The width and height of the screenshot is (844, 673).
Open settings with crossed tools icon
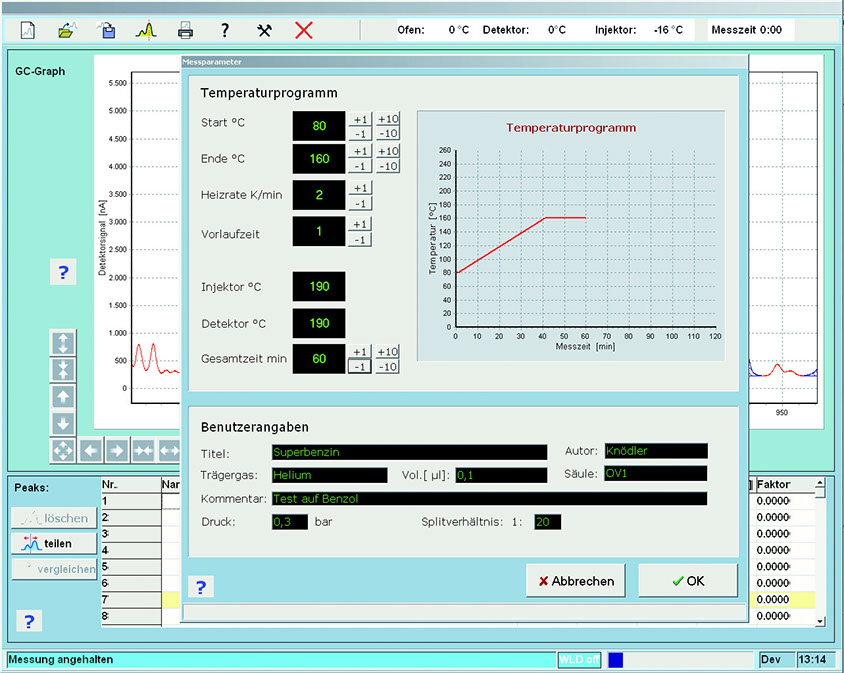tap(264, 29)
